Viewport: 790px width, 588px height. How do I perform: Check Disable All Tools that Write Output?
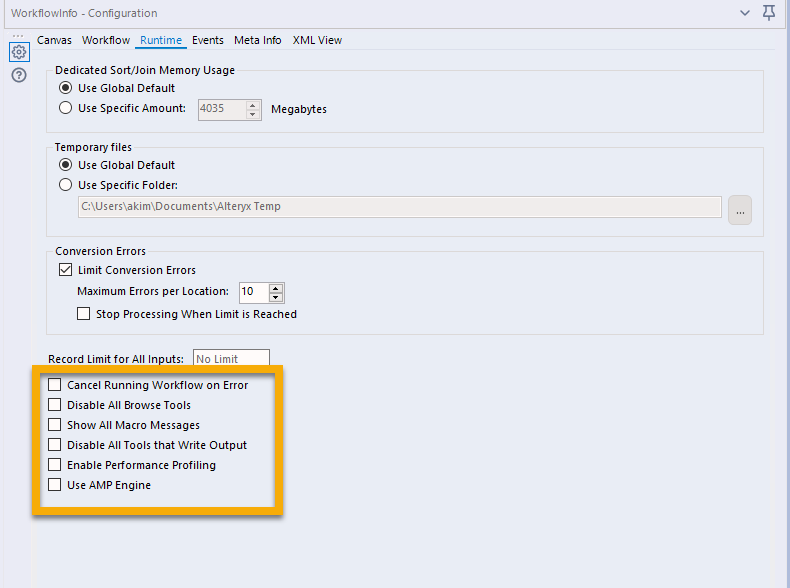pos(54,445)
